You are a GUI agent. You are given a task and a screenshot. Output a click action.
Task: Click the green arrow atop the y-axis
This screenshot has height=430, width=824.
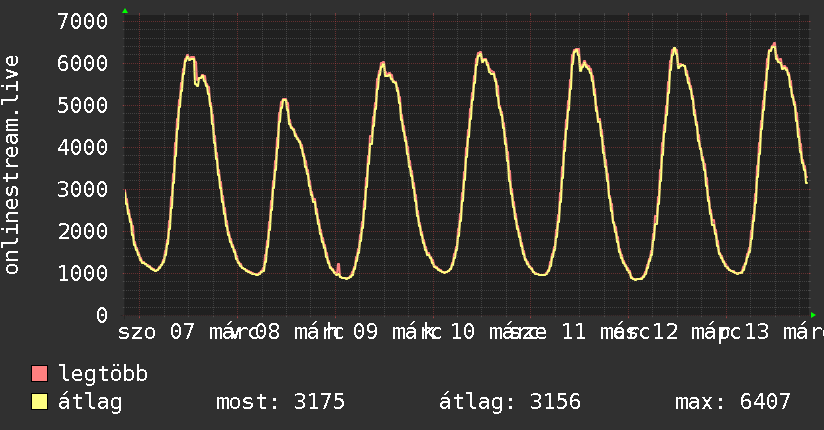125,11
